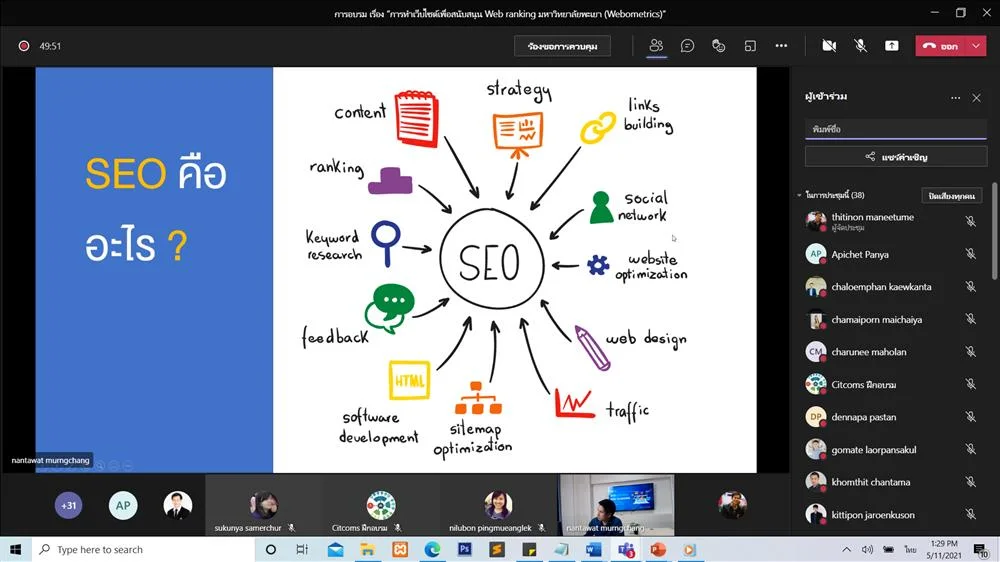The image size is (1000, 562).
Task: Open the participants panel icon
Action: [656, 46]
